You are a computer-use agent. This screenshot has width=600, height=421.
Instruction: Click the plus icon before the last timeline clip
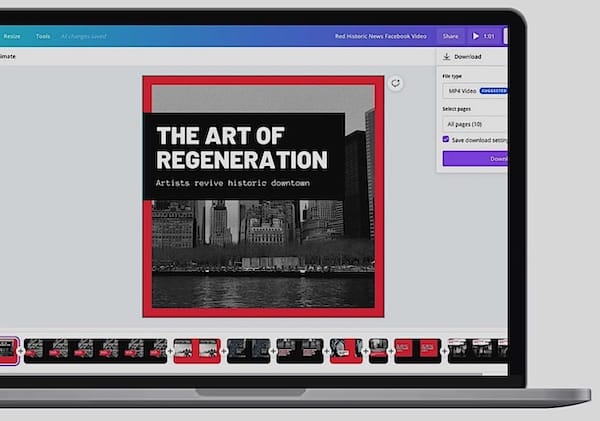point(444,351)
